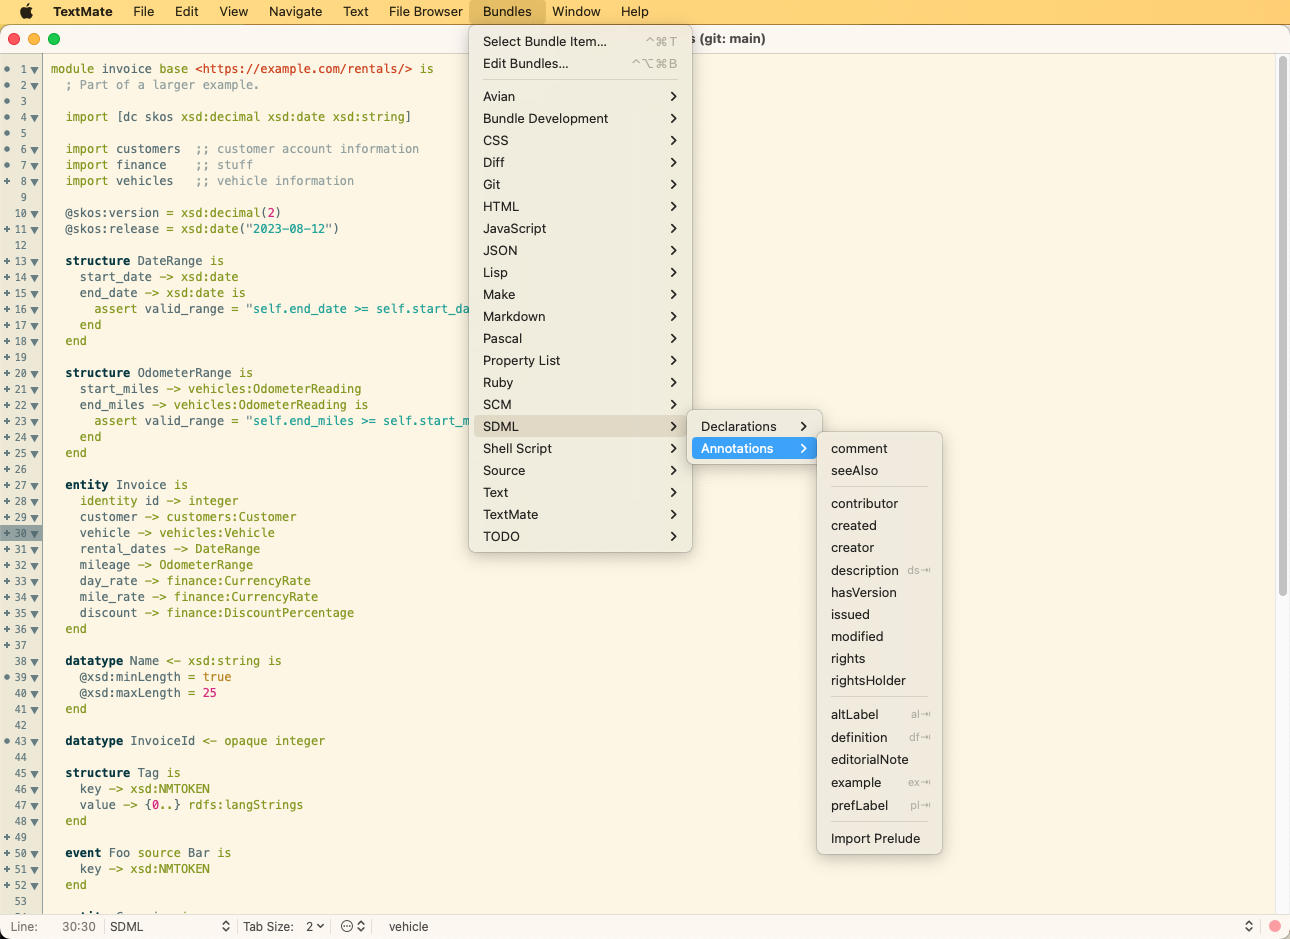This screenshot has width=1290, height=939.
Task: Click the Line 30:30 position field
Action: [x=78, y=927]
